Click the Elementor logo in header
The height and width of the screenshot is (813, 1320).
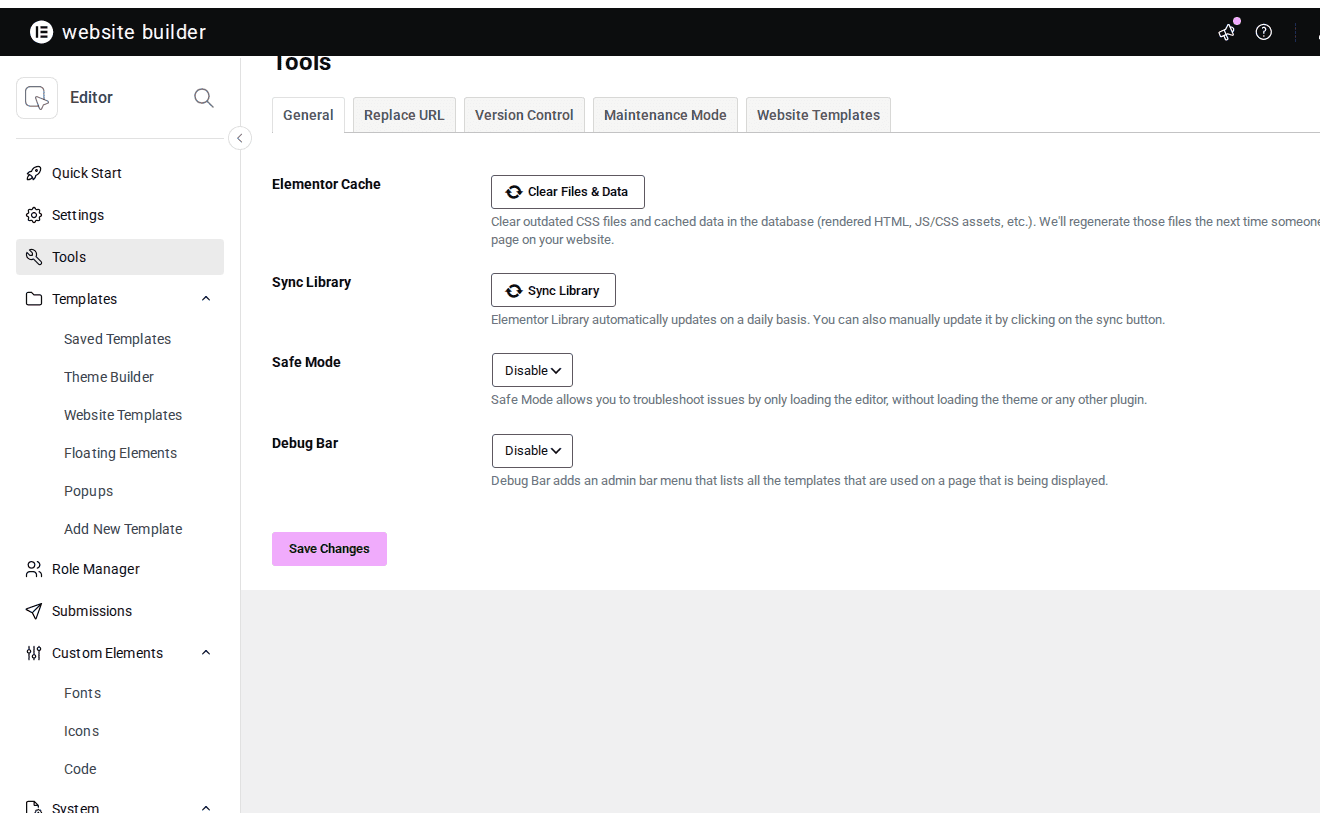(x=41, y=32)
